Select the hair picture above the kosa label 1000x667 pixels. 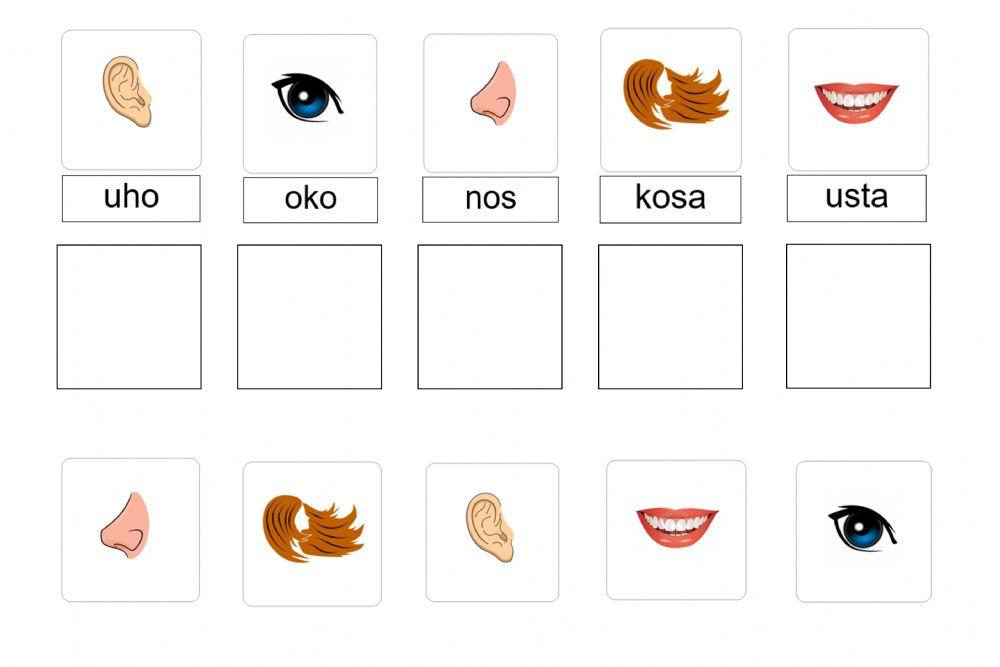[671, 99]
